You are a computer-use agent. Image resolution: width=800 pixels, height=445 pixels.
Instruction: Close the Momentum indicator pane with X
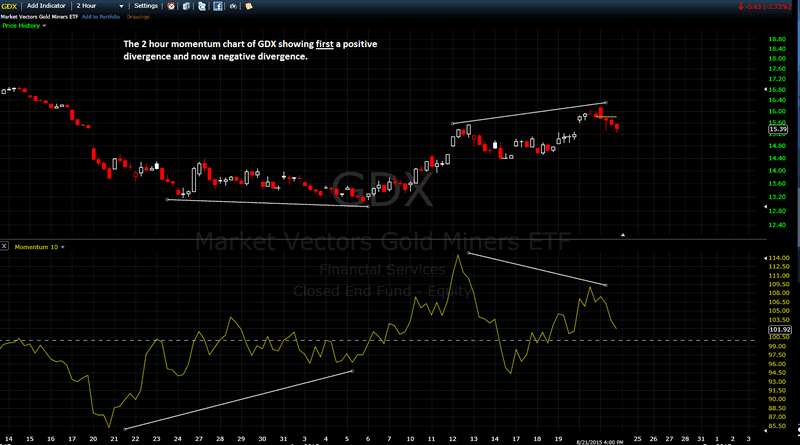(6, 245)
